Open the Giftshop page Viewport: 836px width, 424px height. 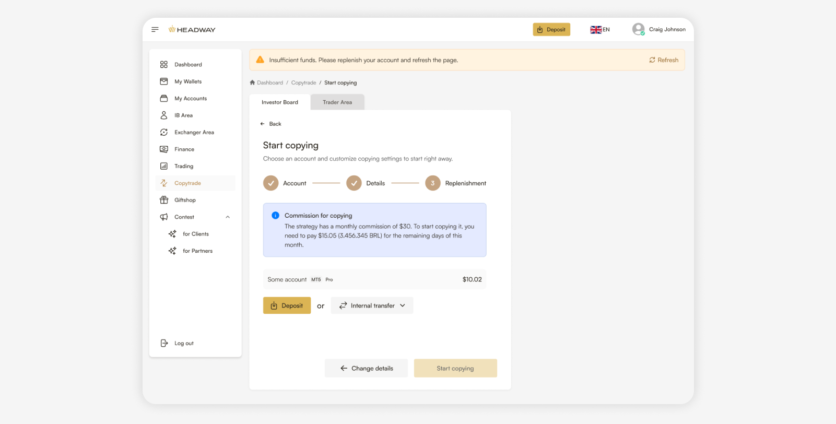(x=185, y=200)
